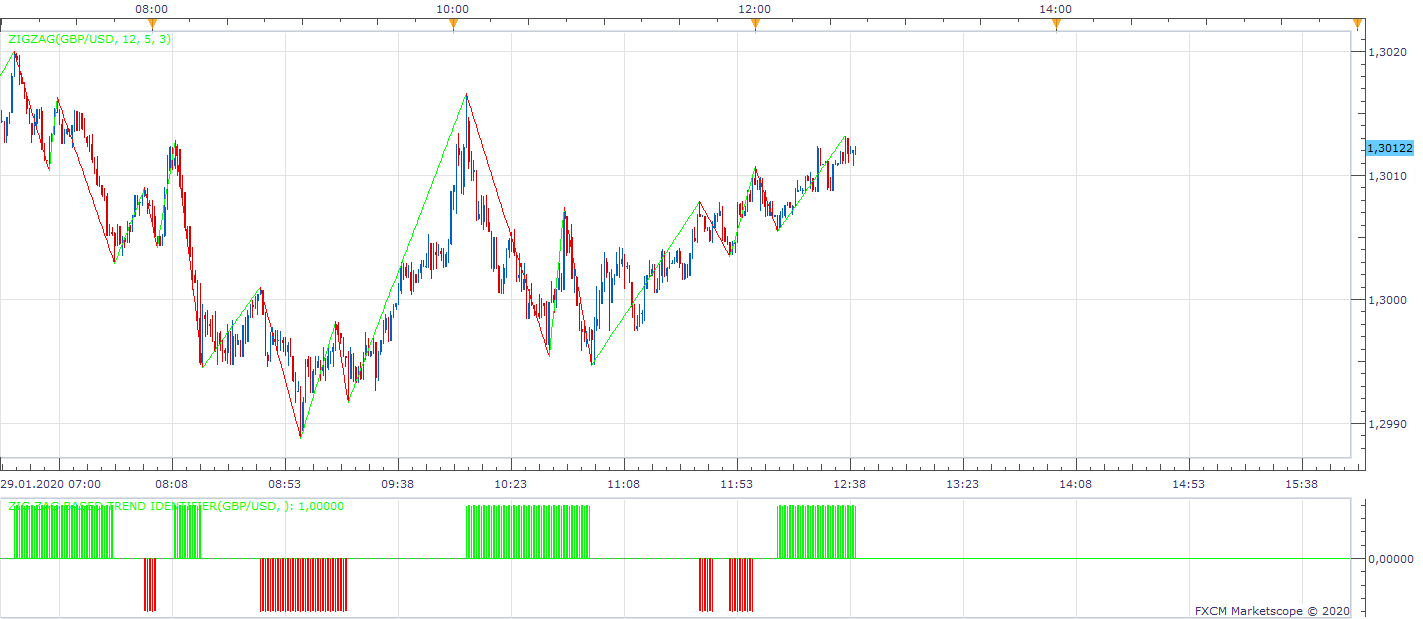Click the 13:23 time axis label
The height and width of the screenshot is (619, 1423).
pos(963,483)
